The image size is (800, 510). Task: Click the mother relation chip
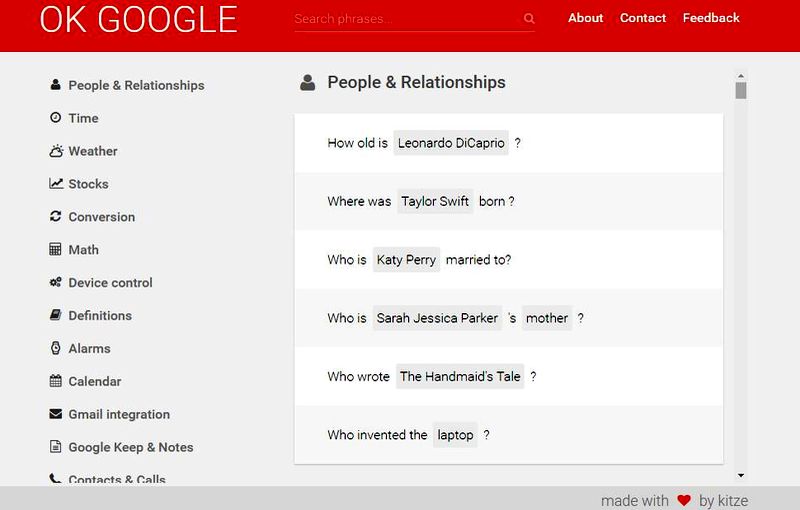(x=547, y=318)
